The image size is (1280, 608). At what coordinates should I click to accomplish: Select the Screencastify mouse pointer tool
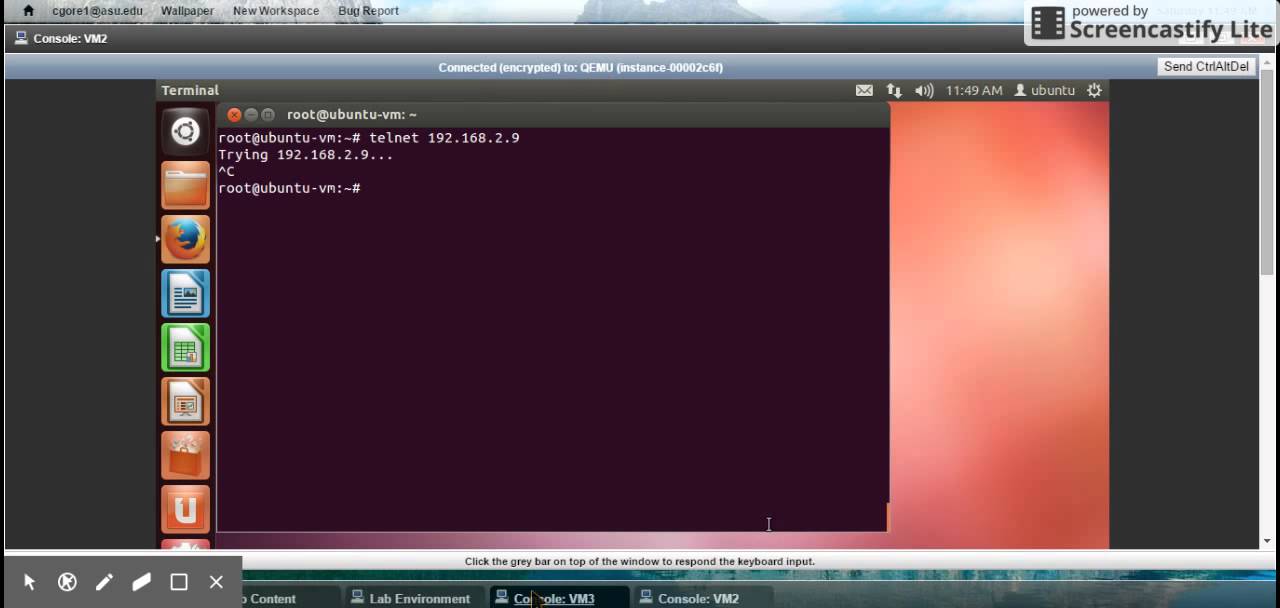pyautogui.click(x=29, y=582)
